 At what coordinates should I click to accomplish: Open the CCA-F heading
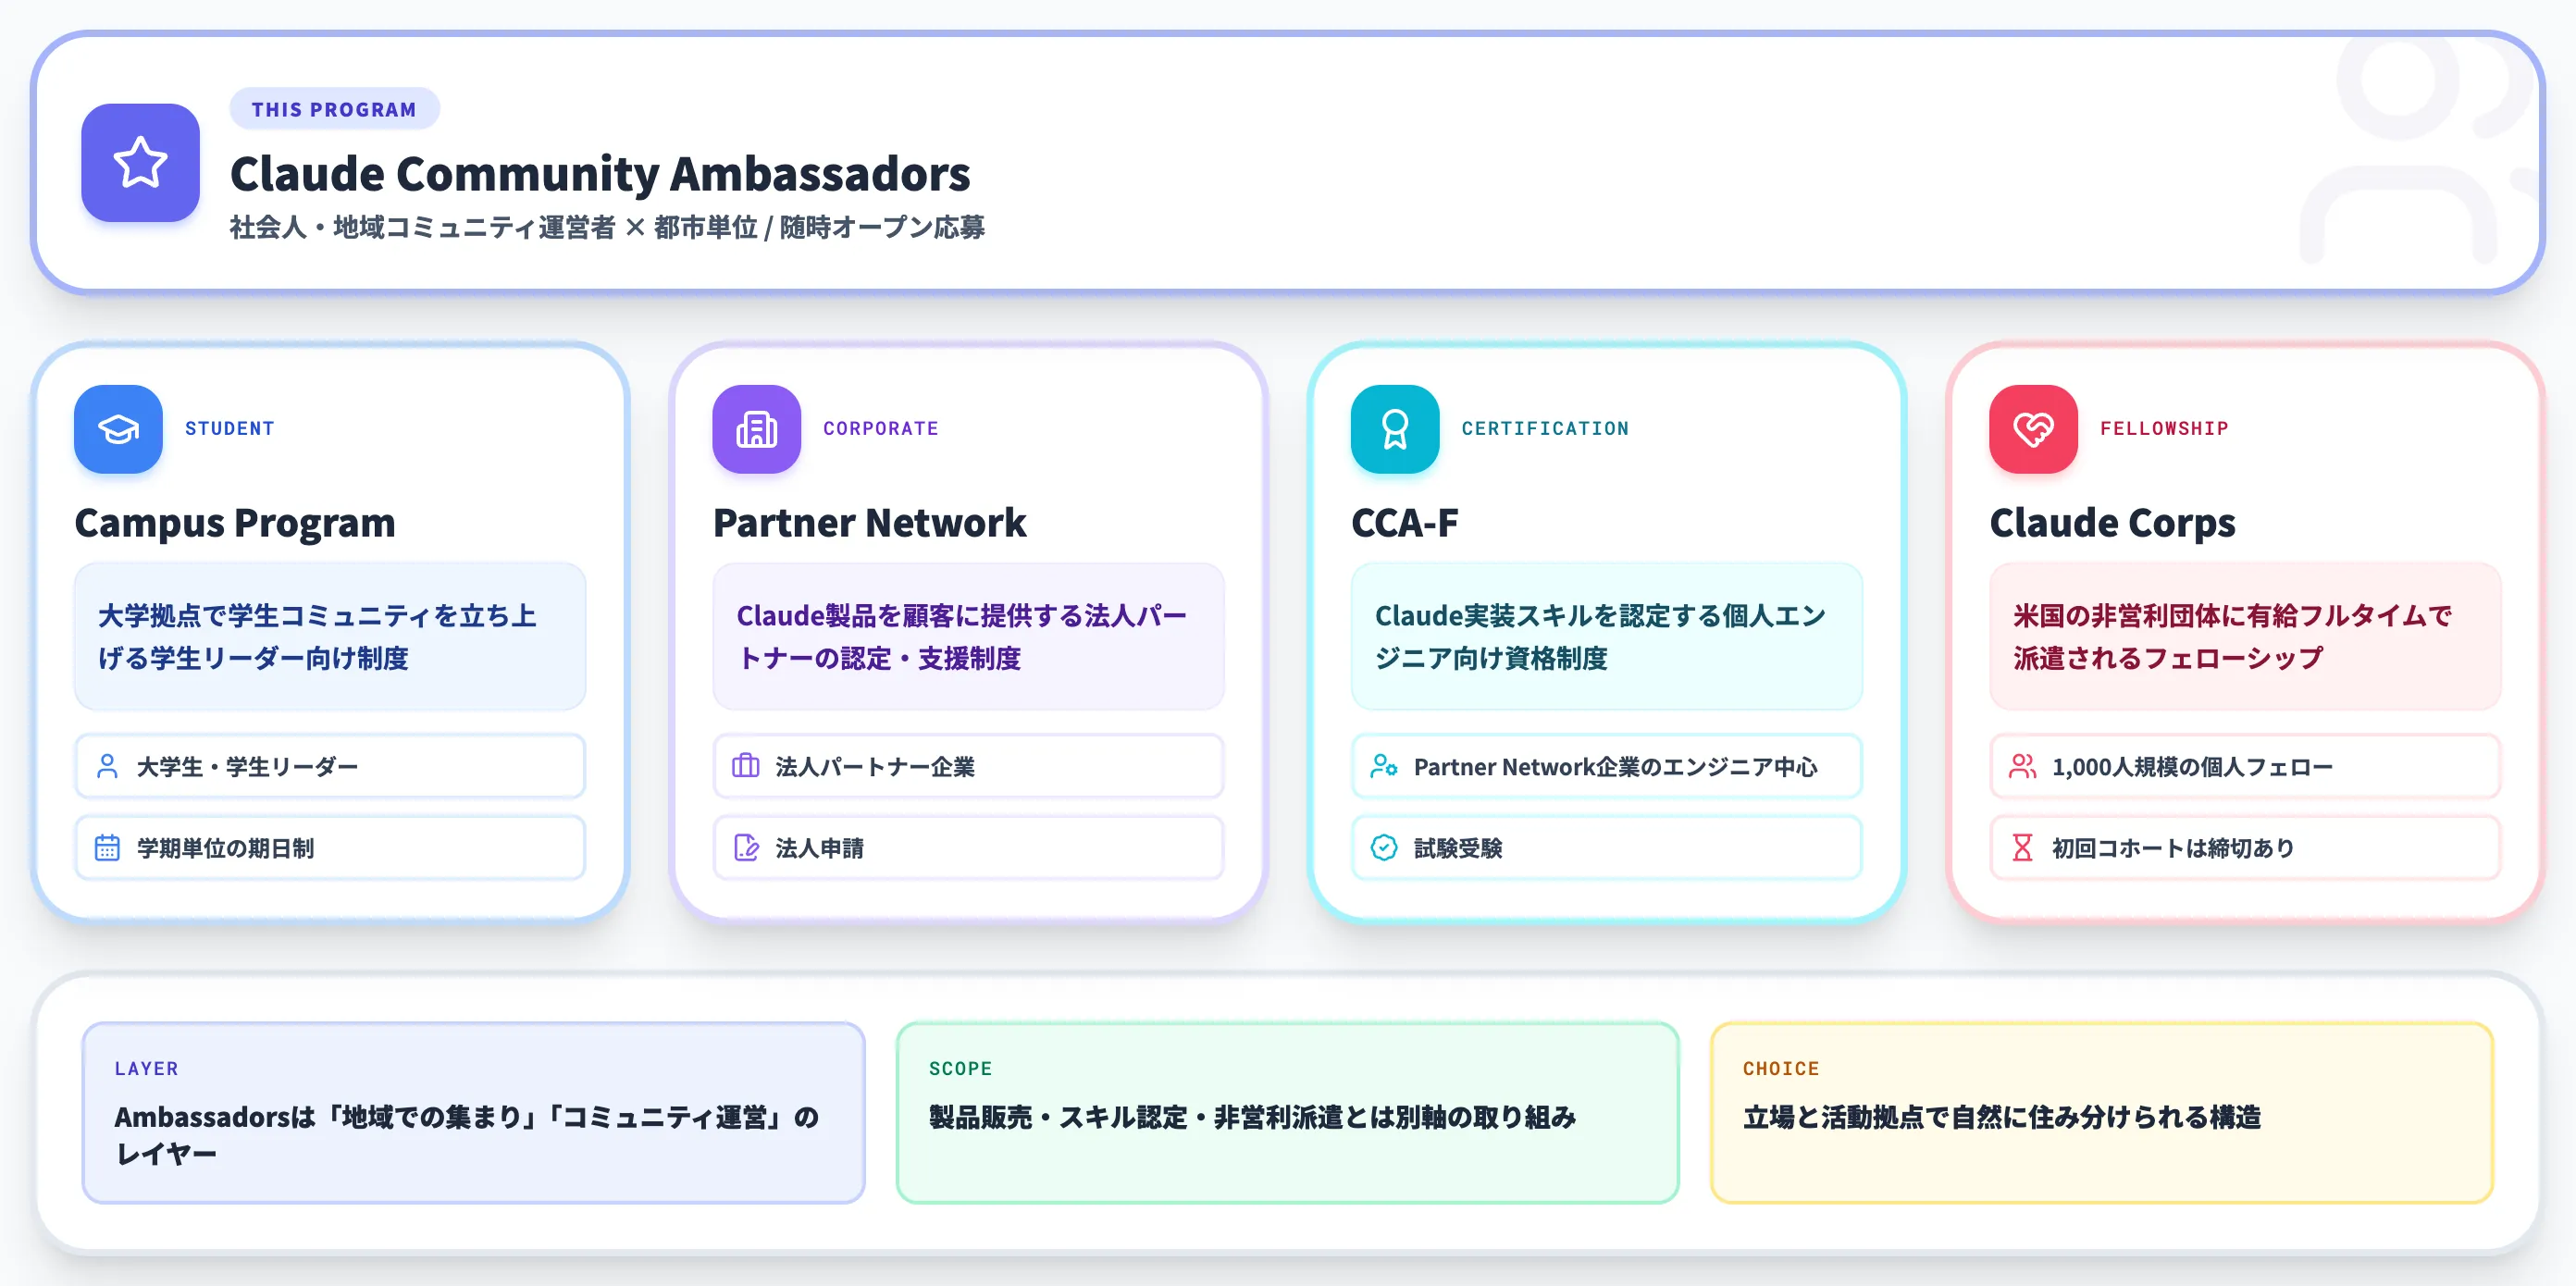pos(1404,523)
